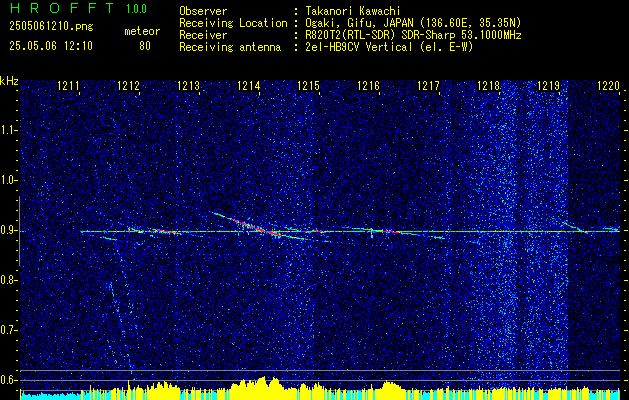Viewport: 629px width, 400px height.
Task: Click the 2el-HB9CV Vertical antenna text
Action: tap(389, 47)
